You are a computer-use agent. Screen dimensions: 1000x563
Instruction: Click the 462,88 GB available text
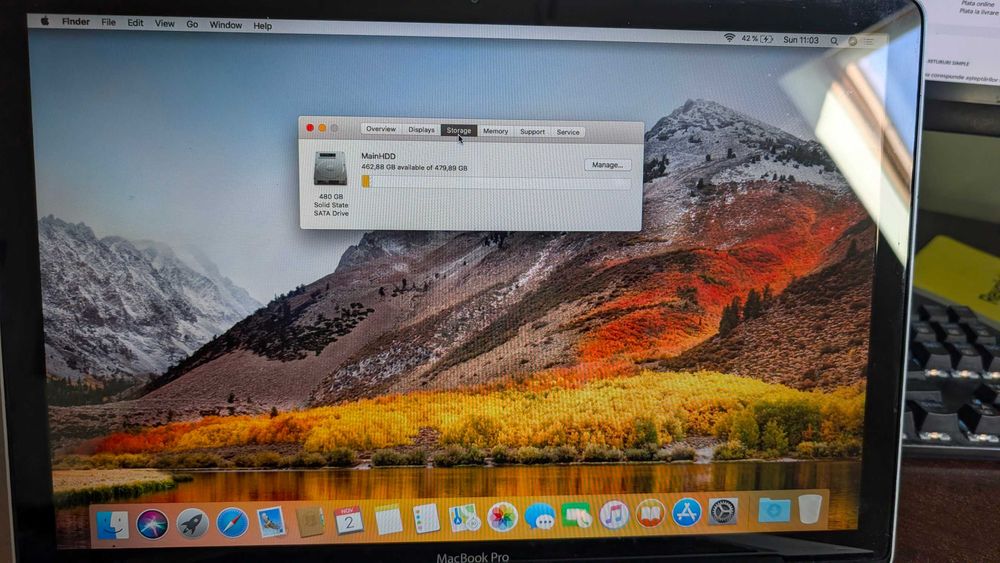point(415,167)
